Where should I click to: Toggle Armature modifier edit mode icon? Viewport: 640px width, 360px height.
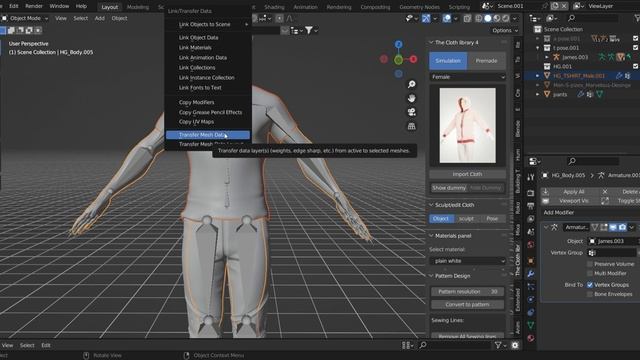pyautogui.click(x=604, y=227)
